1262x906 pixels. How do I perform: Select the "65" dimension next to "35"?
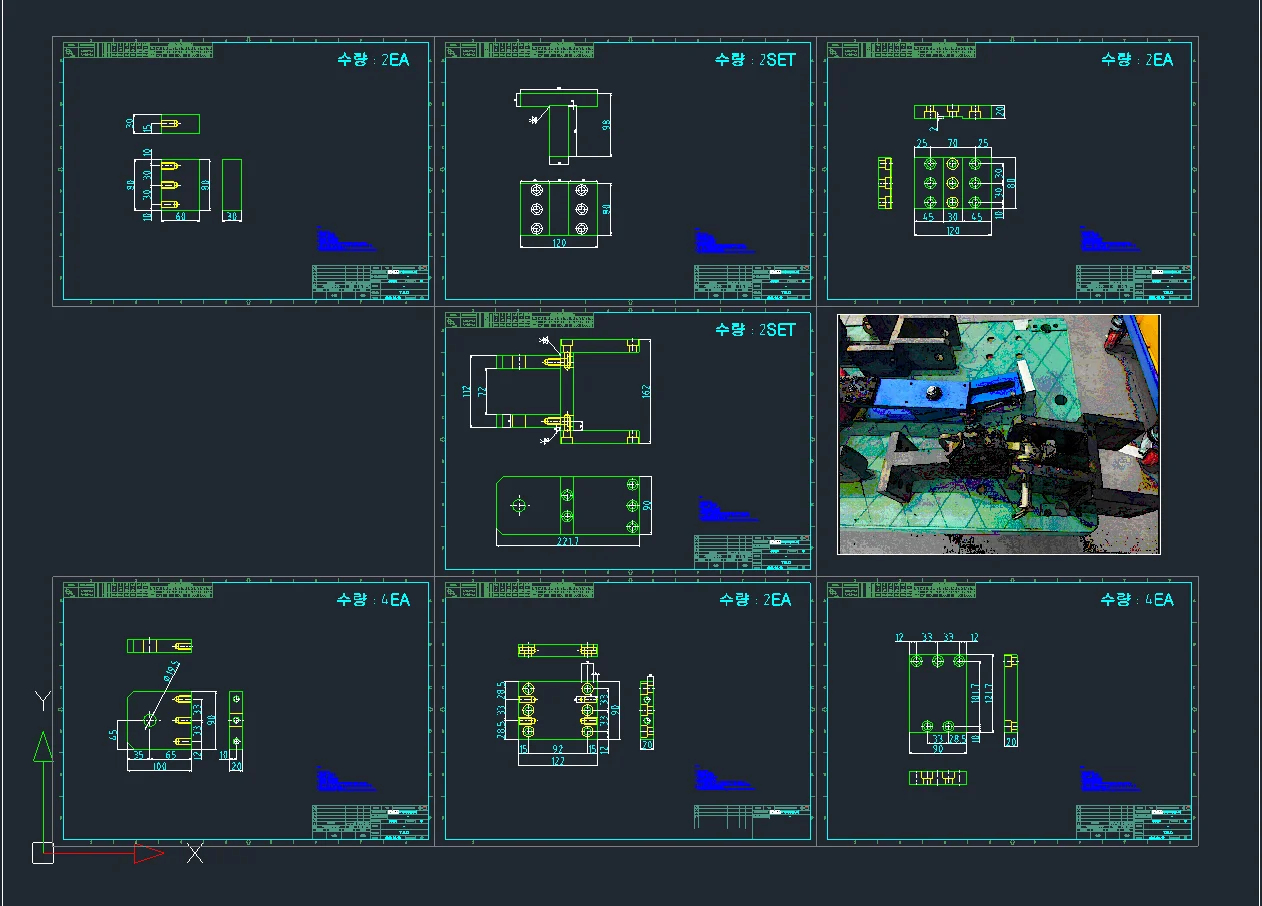tap(171, 755)
